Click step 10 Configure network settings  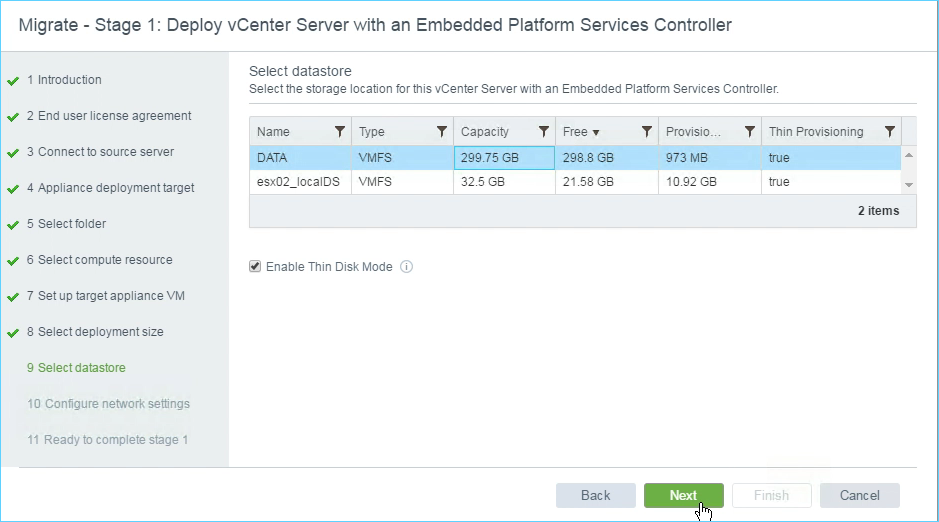[108, 403]
